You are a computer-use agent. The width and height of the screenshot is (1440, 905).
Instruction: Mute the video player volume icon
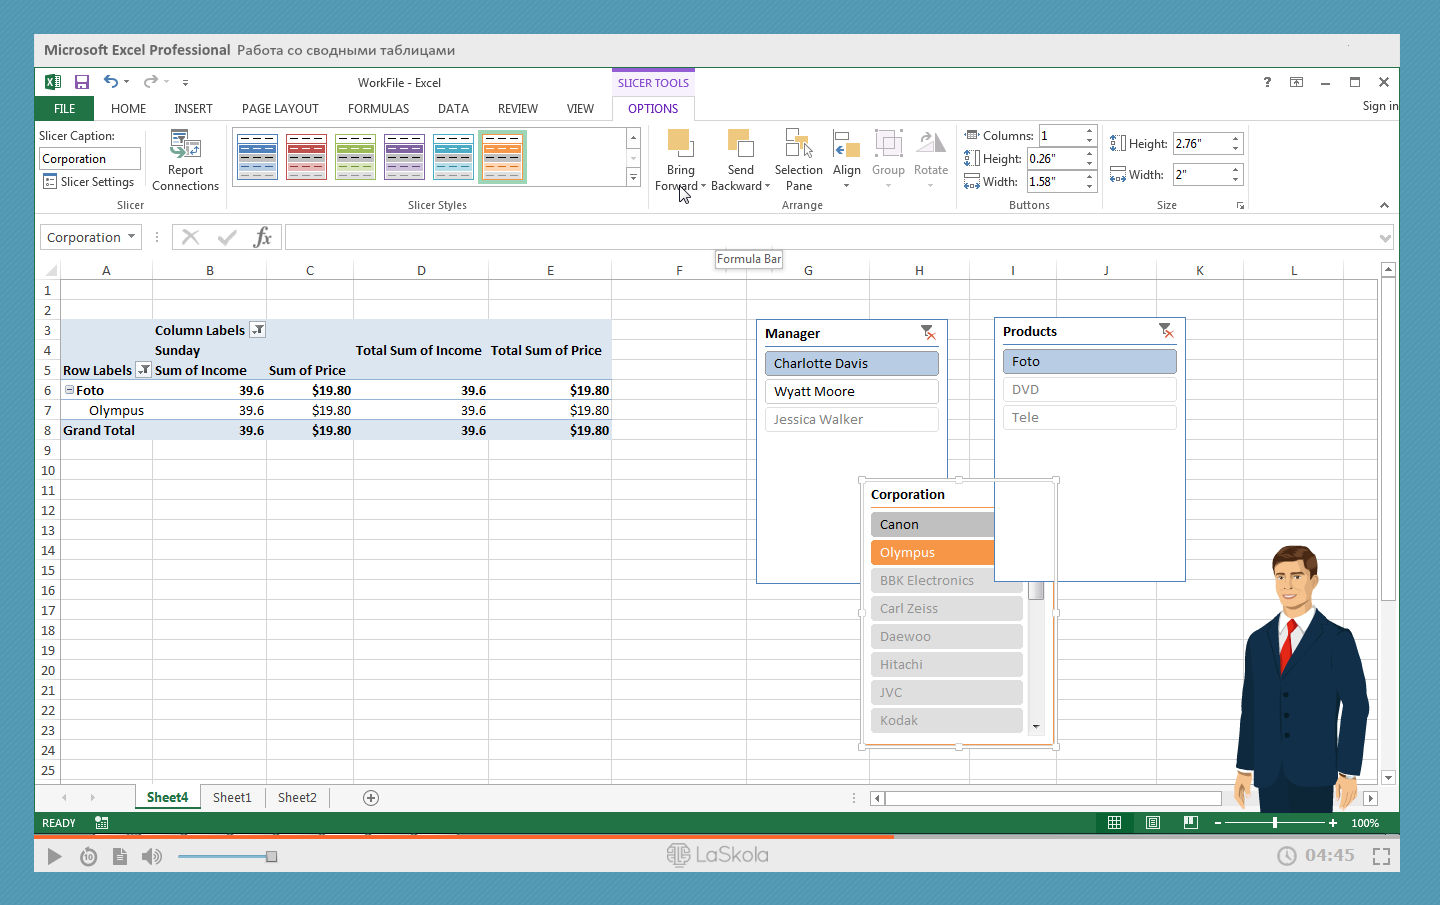(152, 856)
